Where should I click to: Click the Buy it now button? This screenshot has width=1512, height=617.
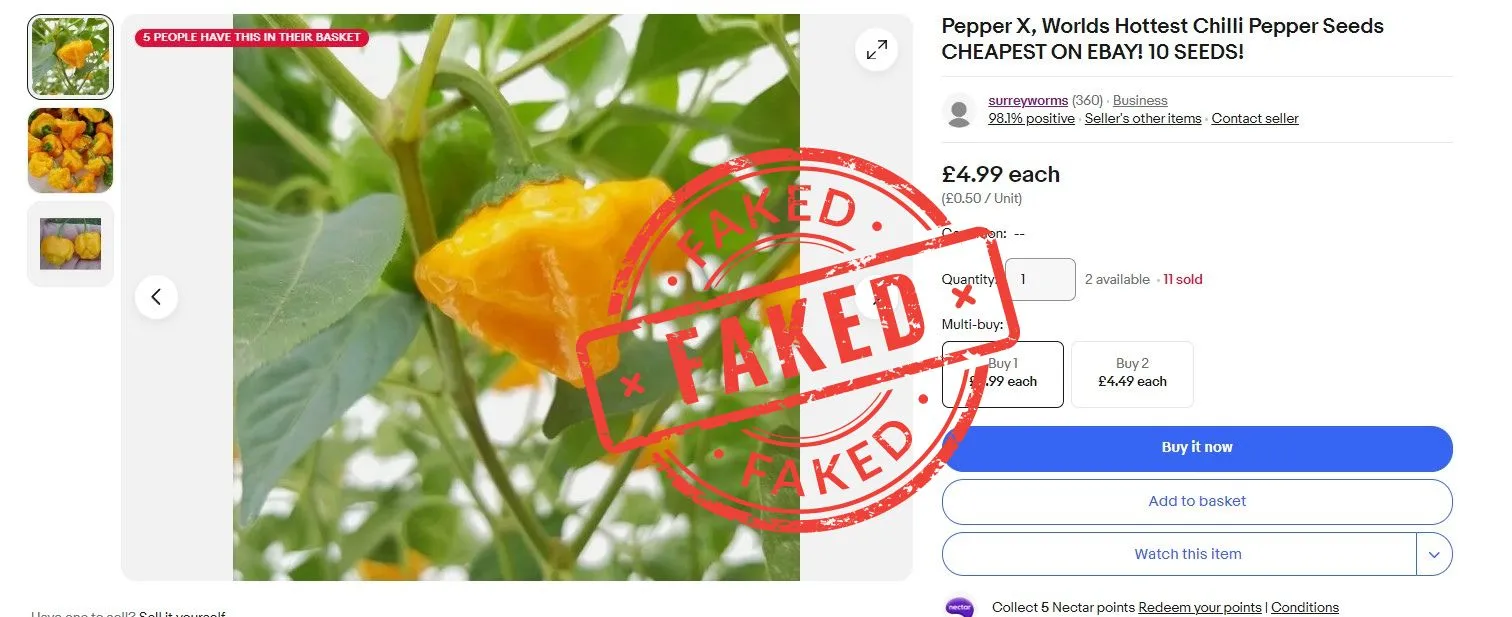(x=1196, y=448)
